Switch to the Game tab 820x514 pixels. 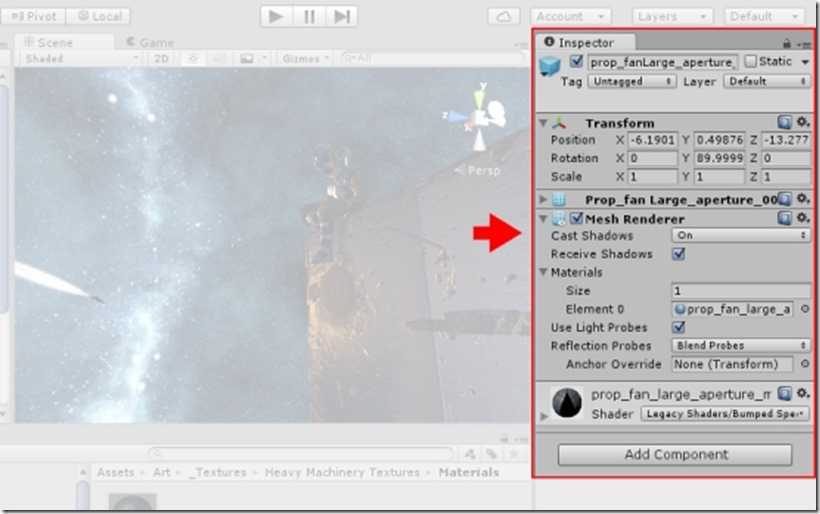click(x=151, y=42)
